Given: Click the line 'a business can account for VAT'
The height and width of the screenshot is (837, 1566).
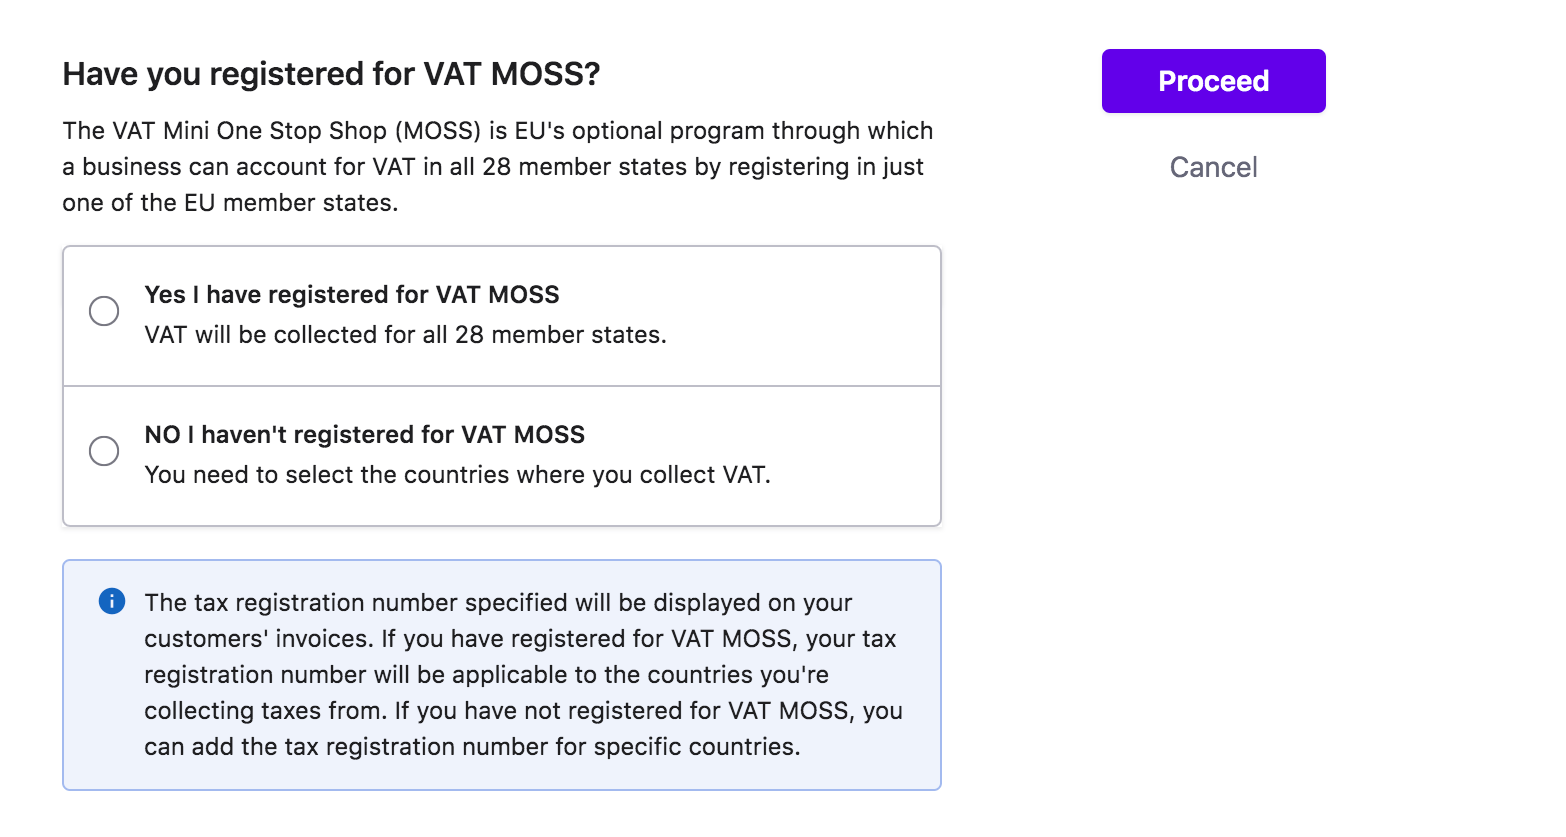Looking at the screenshot, I should [493, 167].
